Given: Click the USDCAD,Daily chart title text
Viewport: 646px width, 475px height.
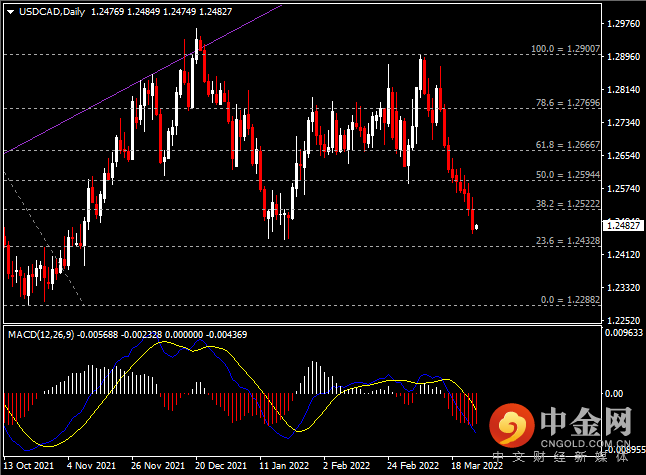Looking at the screenshot, I should point(52,12).
